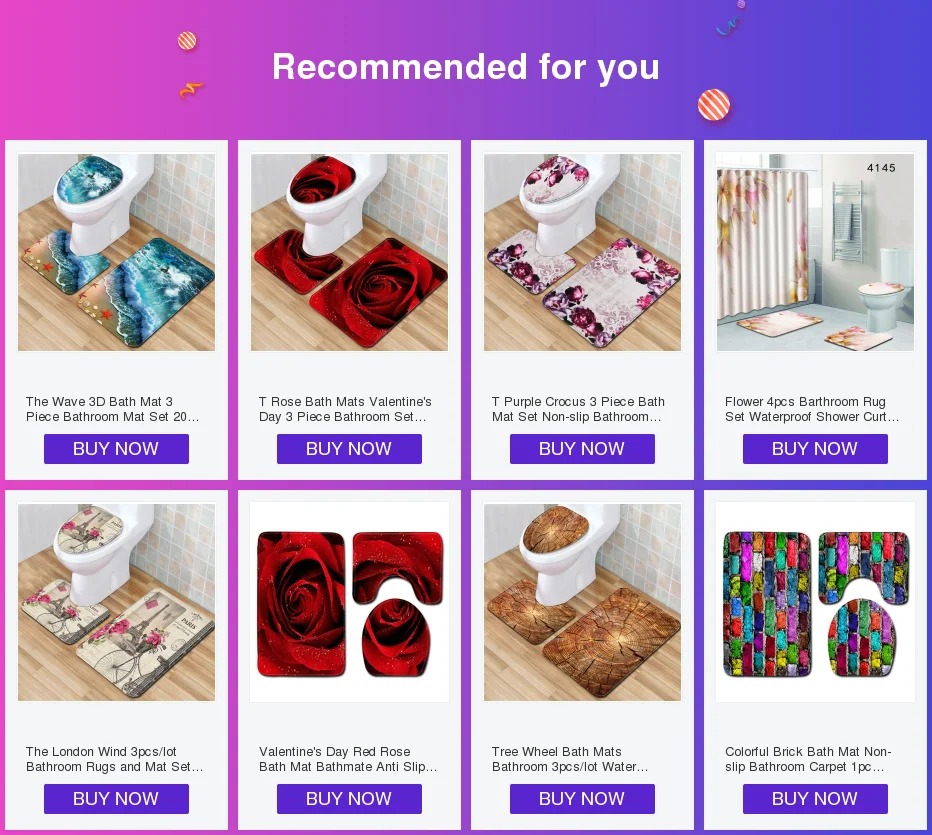
Task: Click BUY NOW under T Rose Bath Mats
Action: (350, 449)
